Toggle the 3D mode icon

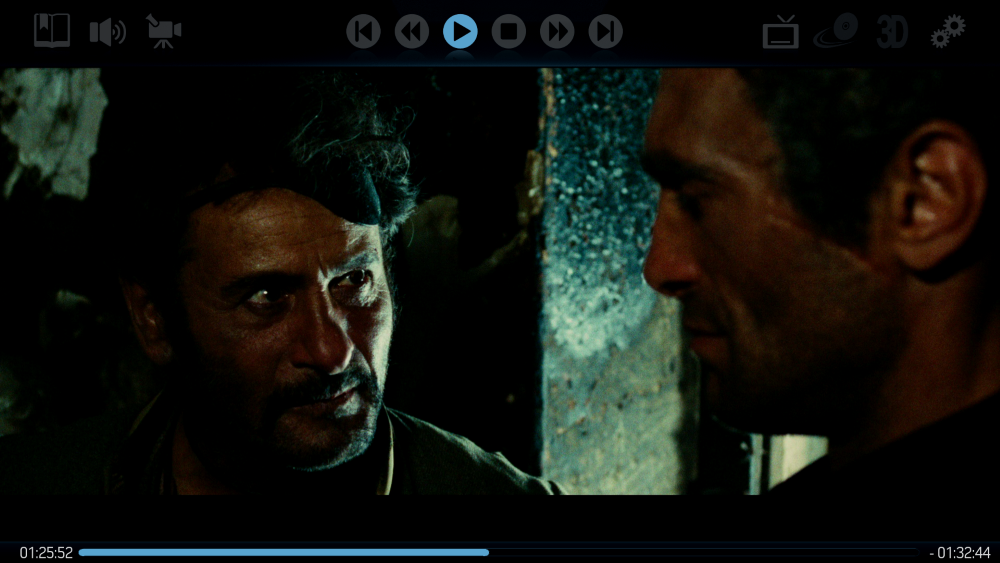click(892, 32)
